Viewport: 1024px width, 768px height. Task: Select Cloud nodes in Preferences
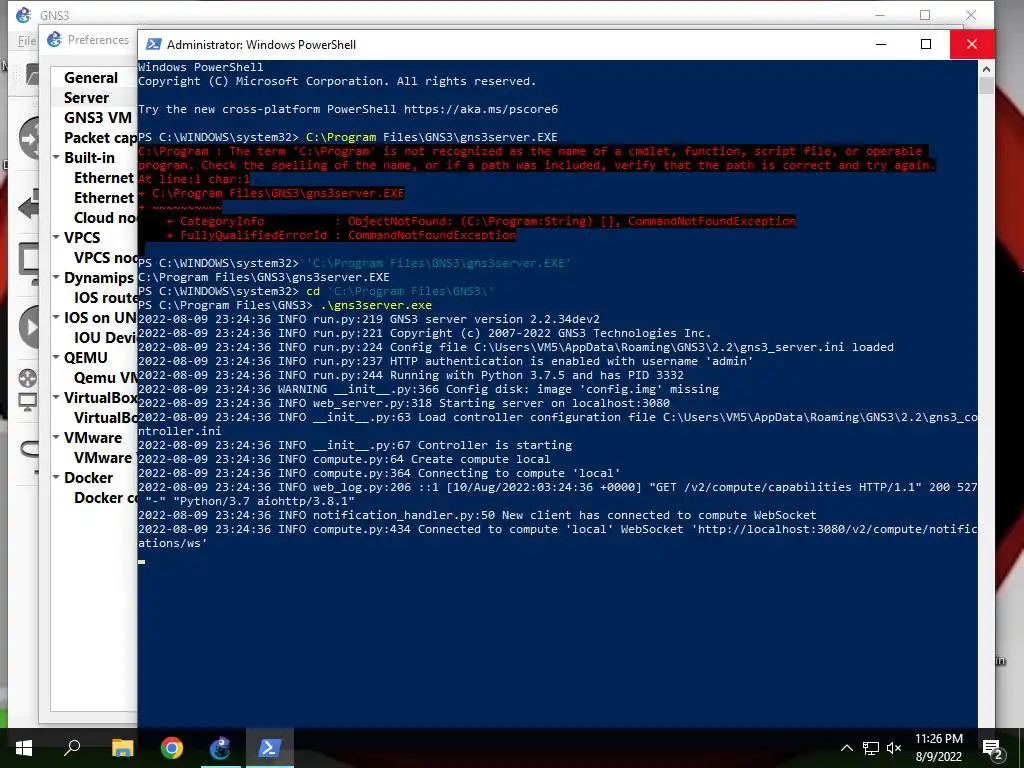tap(106, 218)
